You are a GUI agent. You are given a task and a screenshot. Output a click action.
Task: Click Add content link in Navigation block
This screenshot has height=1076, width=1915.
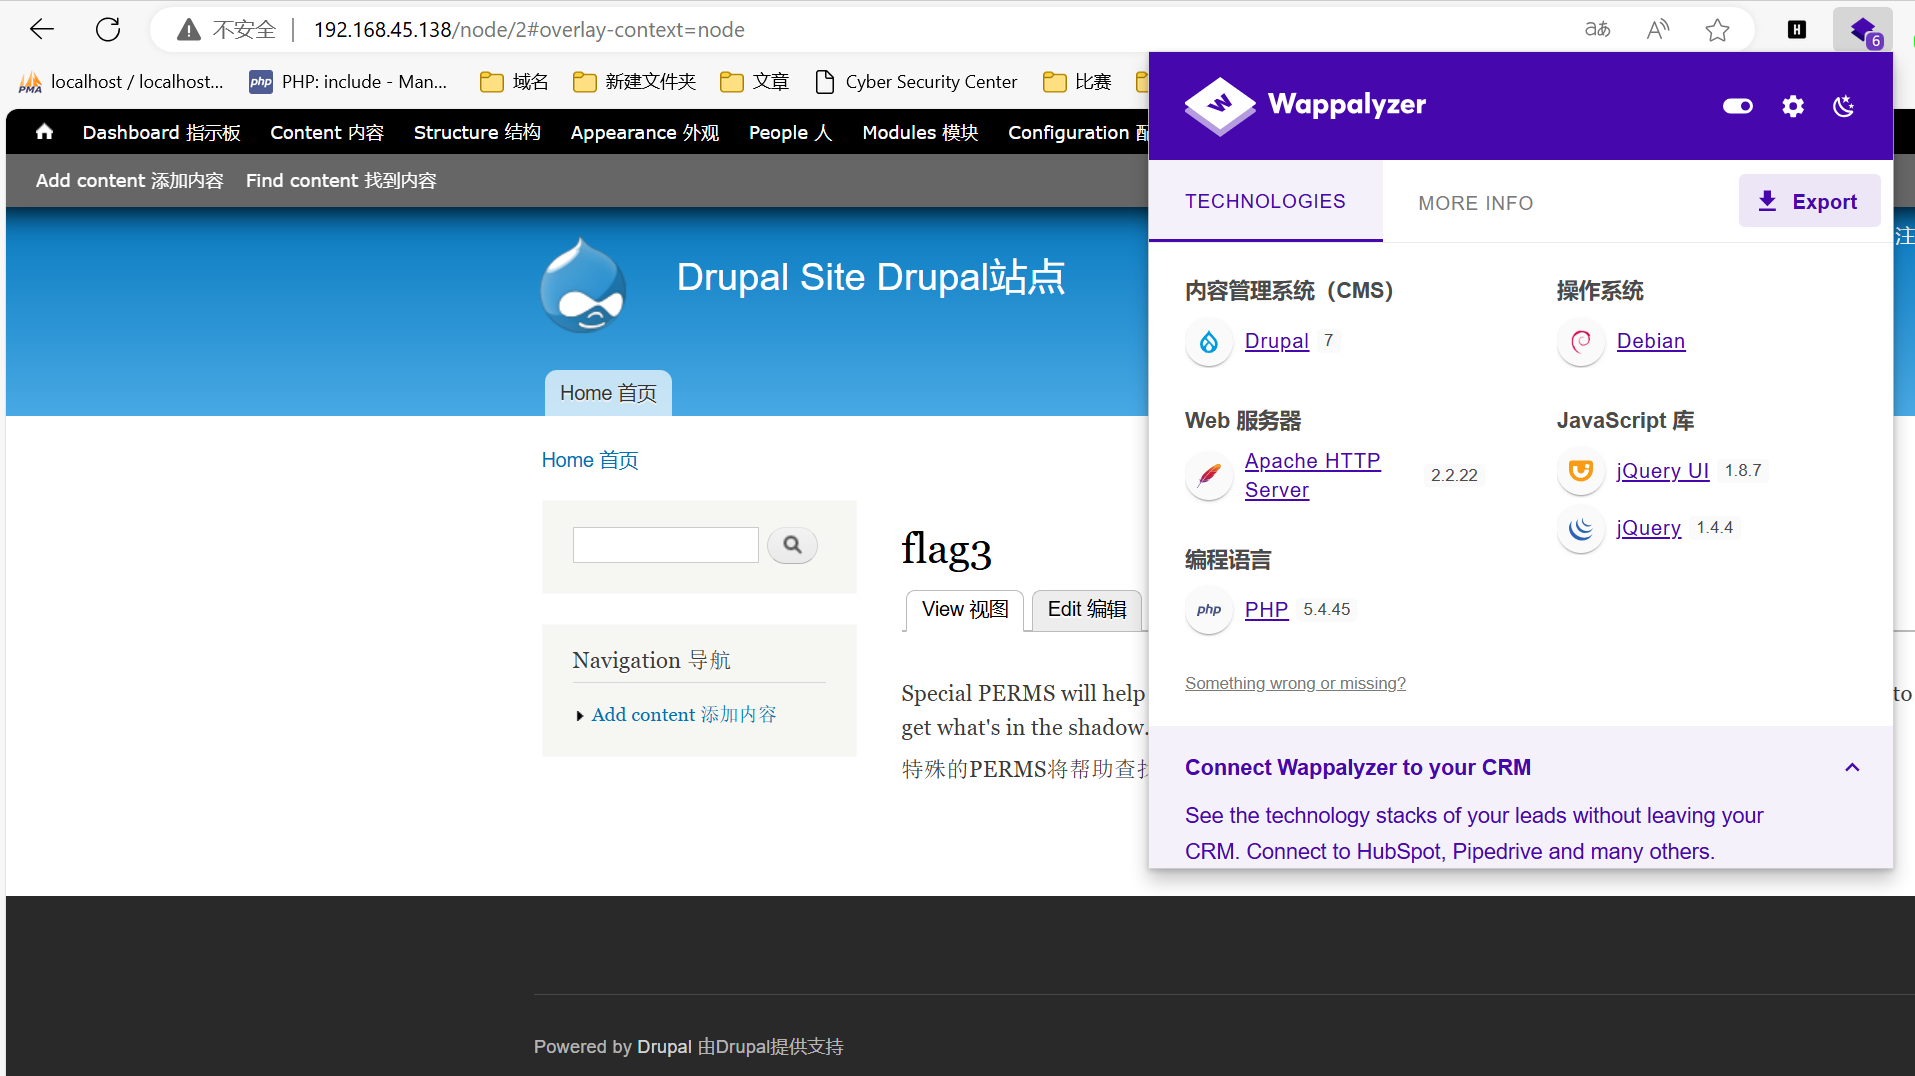(x=684, y=715)
